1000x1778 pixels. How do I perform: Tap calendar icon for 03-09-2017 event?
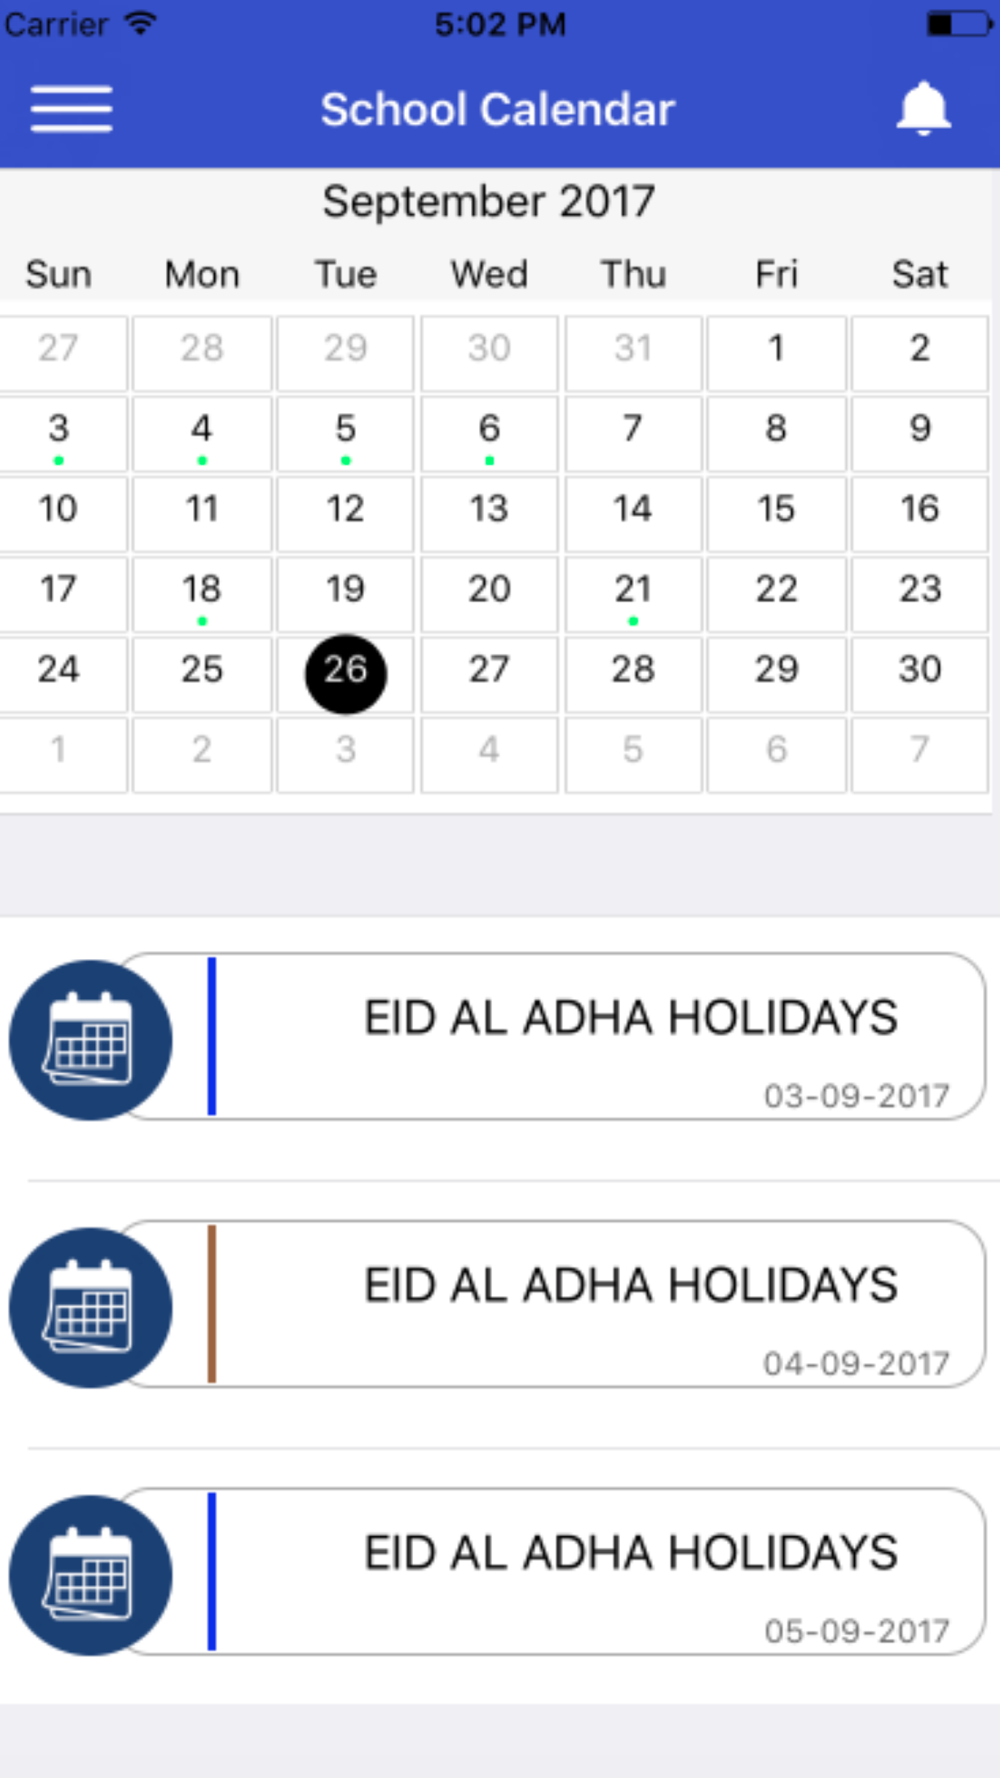tap(91, 1040)
